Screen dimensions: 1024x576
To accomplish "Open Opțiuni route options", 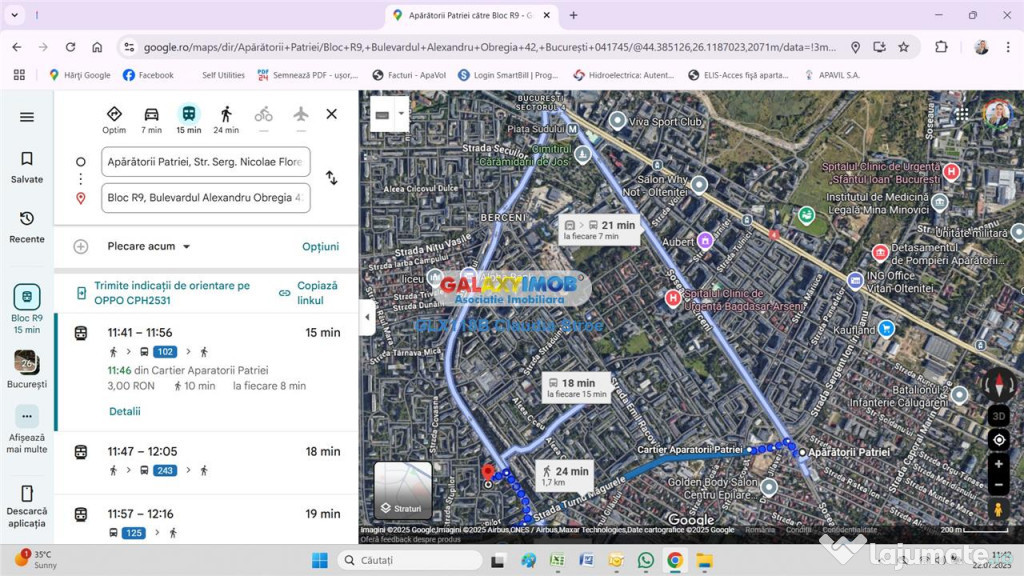I will coord(320,246).
